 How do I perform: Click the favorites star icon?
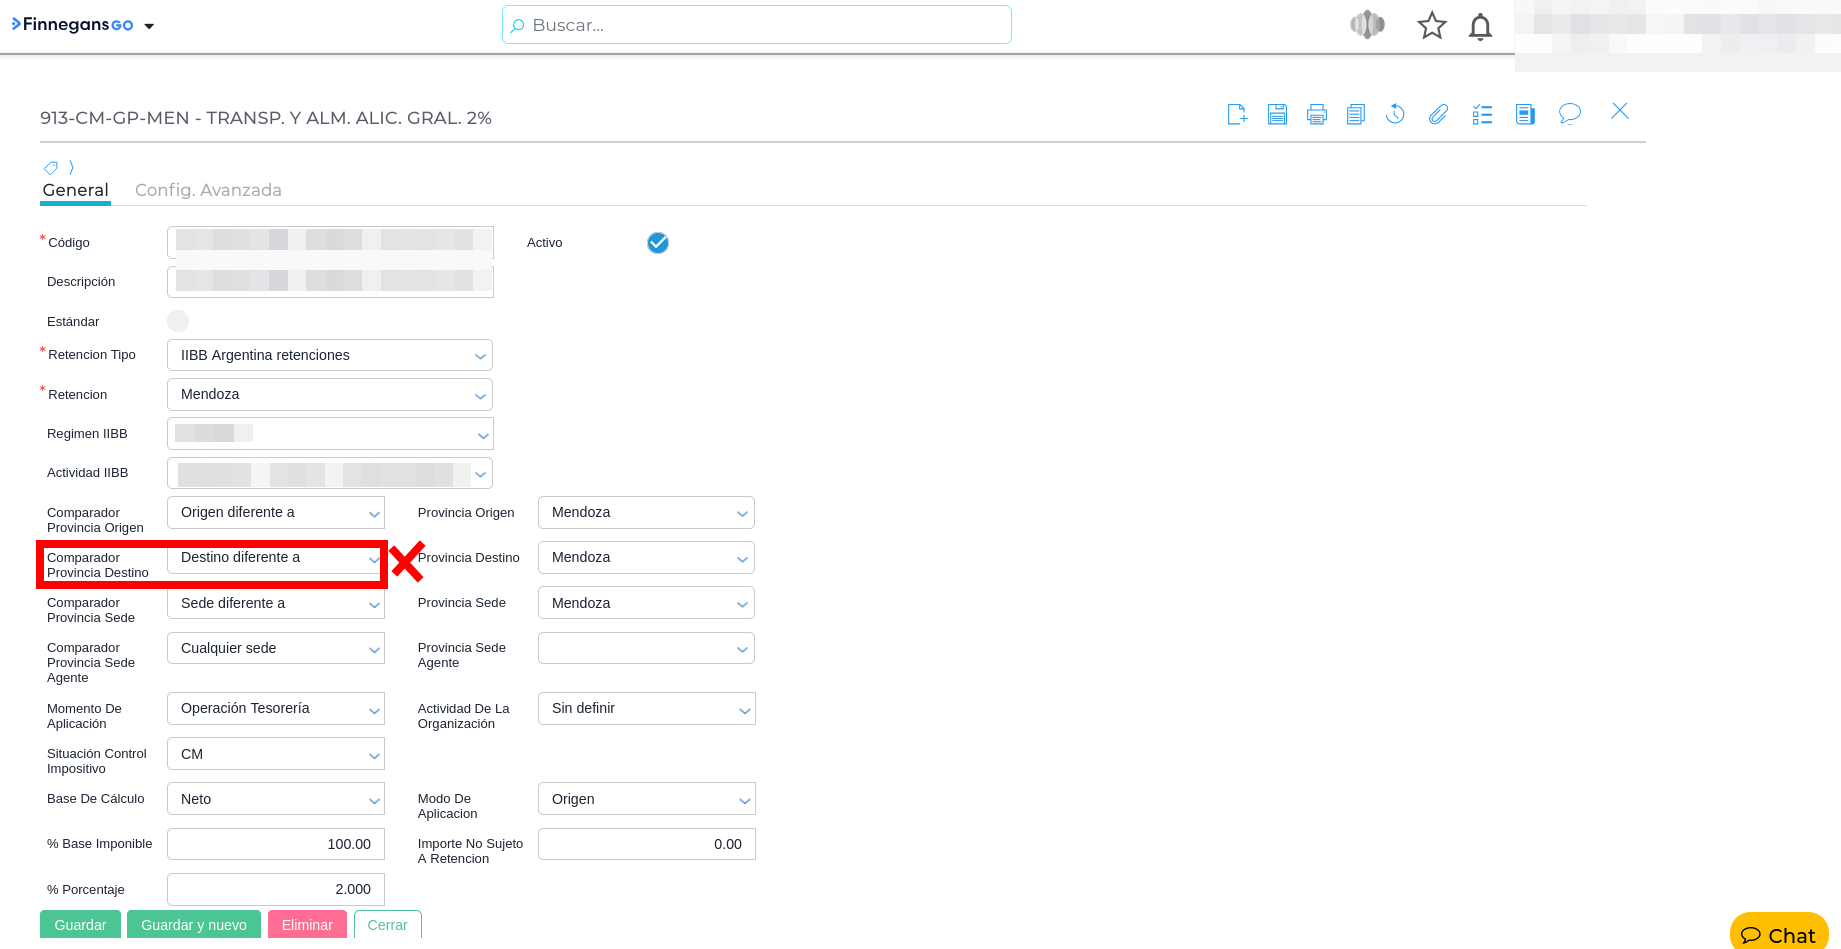pyautogui.click(x=1431, y=26)
